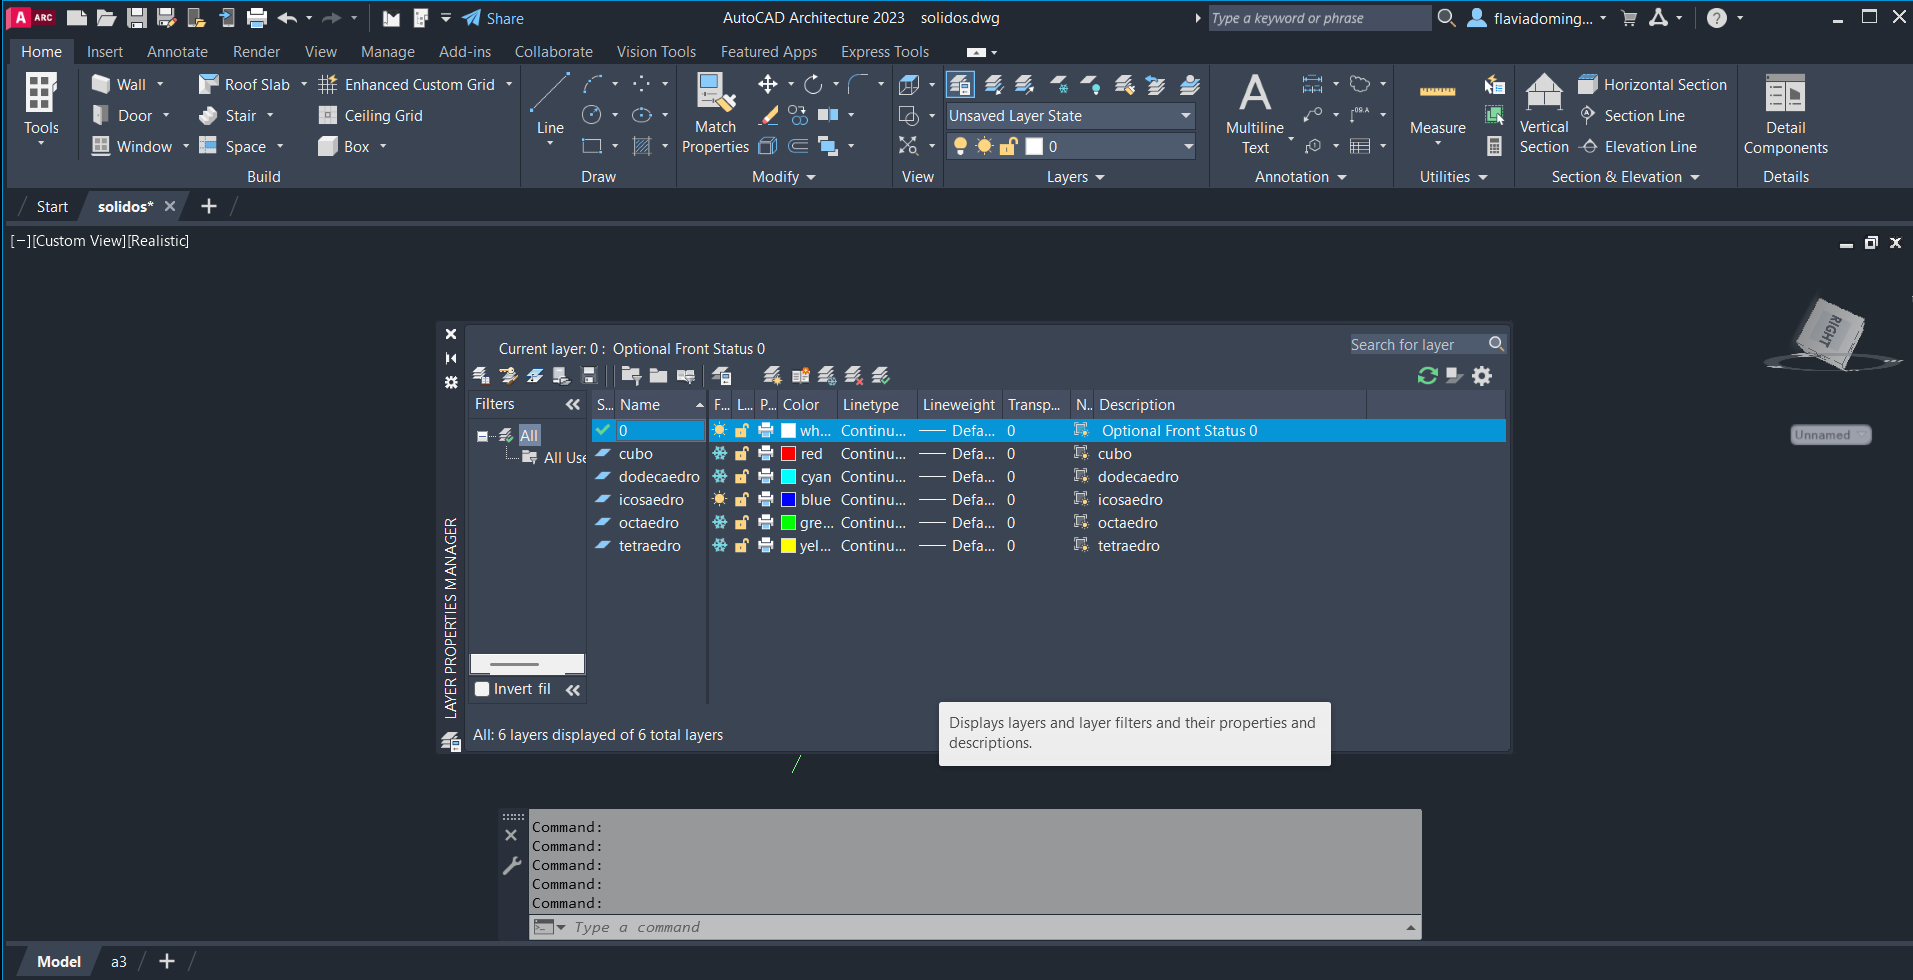Open the Multiline Text tool
Viewport: 1913px width, 980px height.
[x=1255, y=113]
